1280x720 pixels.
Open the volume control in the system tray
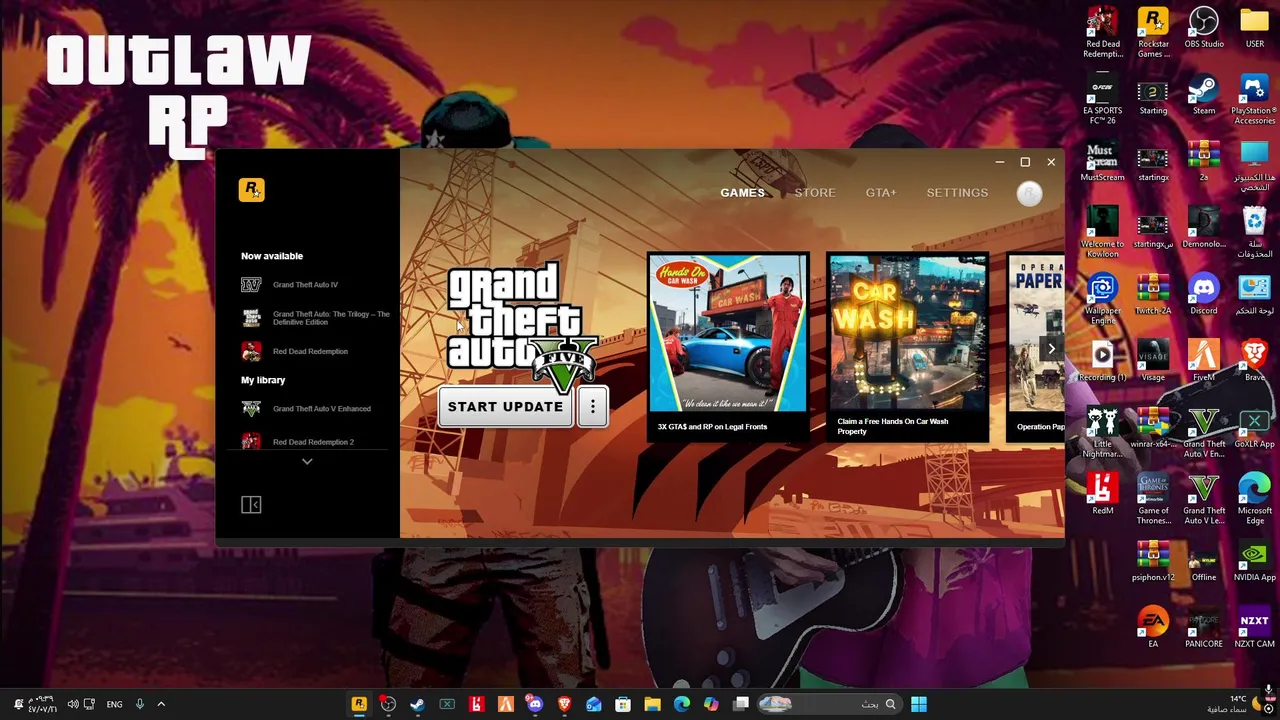coord(73,704)
